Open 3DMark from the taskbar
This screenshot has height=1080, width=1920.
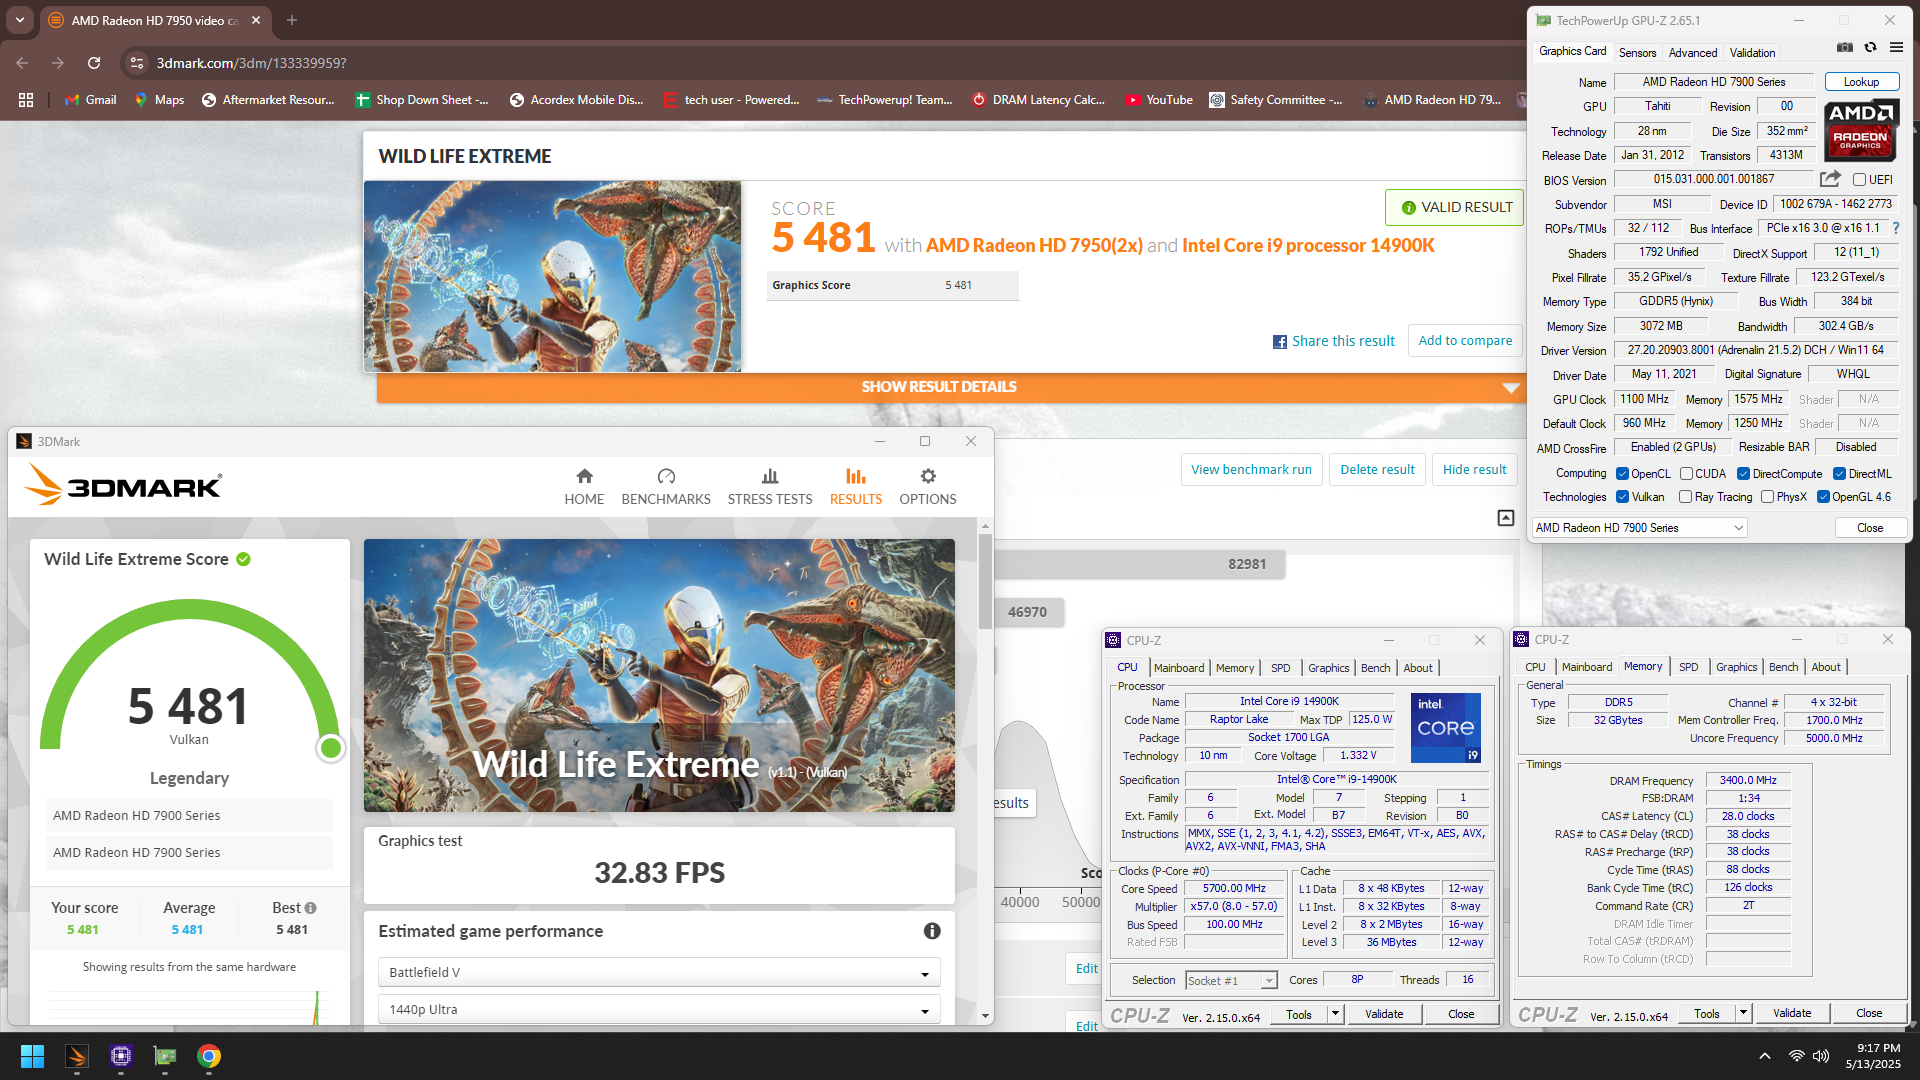(77, 1056)
